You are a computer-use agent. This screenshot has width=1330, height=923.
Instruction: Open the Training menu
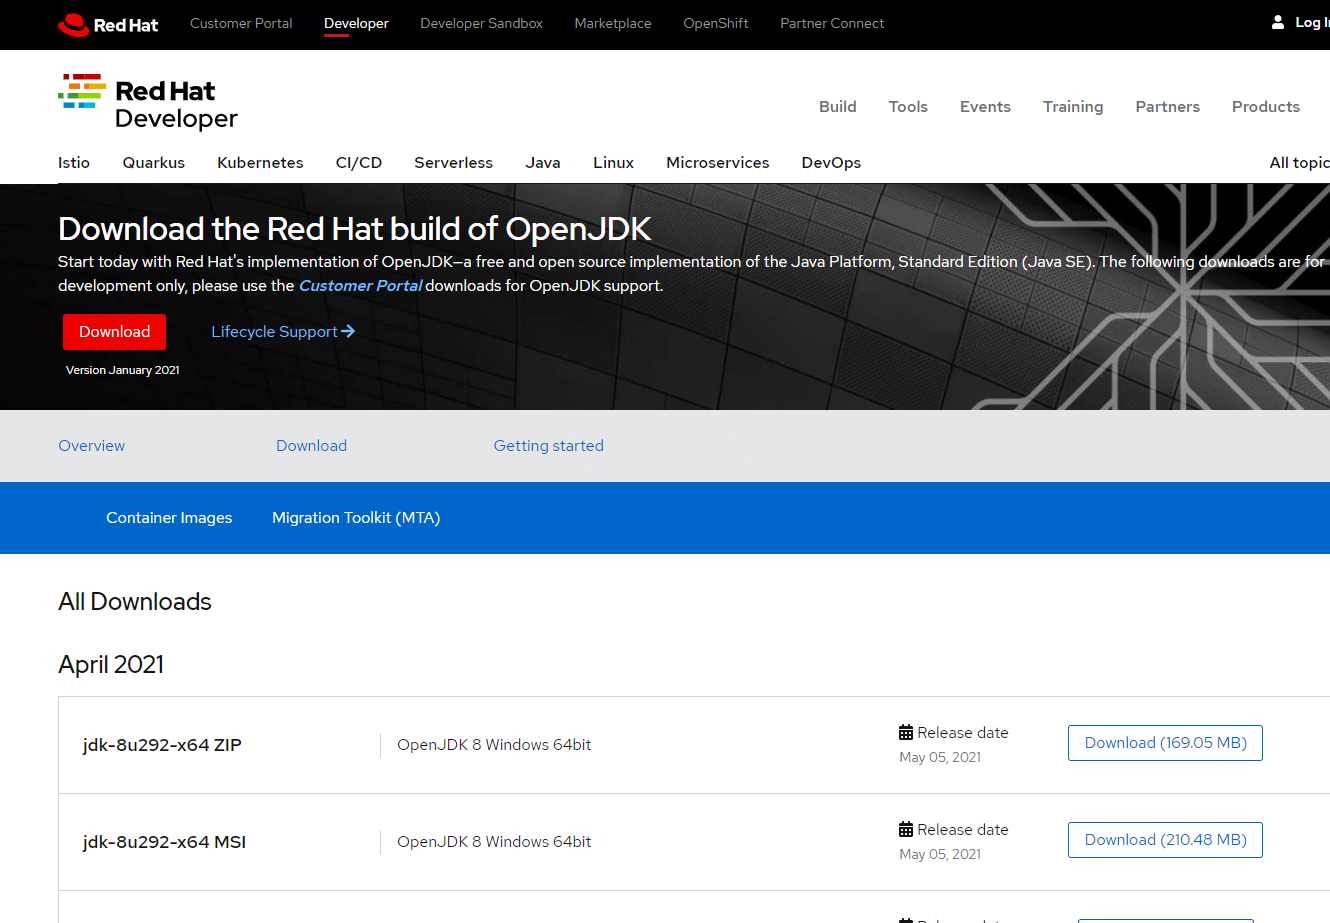click(x=1073, y=107)
